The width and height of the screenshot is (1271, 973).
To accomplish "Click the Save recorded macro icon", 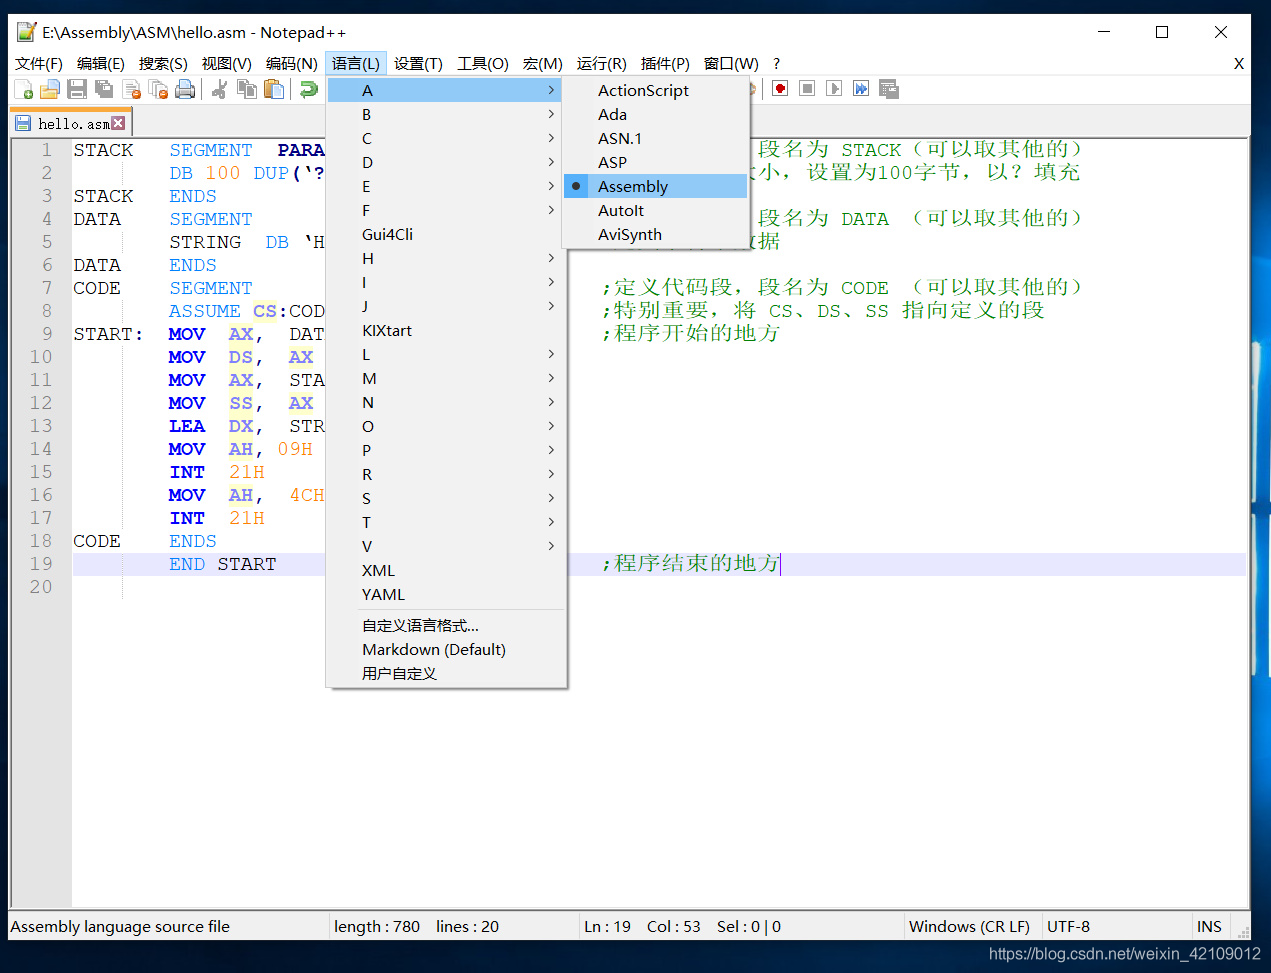I will [889, 89].
